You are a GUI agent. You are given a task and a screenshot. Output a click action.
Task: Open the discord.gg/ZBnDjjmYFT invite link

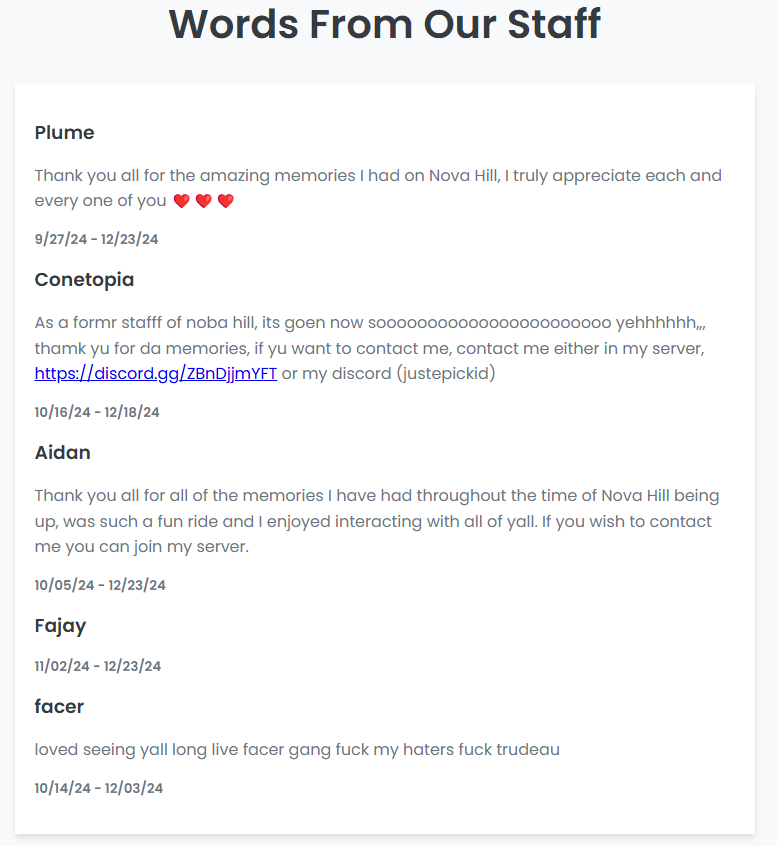155,374
